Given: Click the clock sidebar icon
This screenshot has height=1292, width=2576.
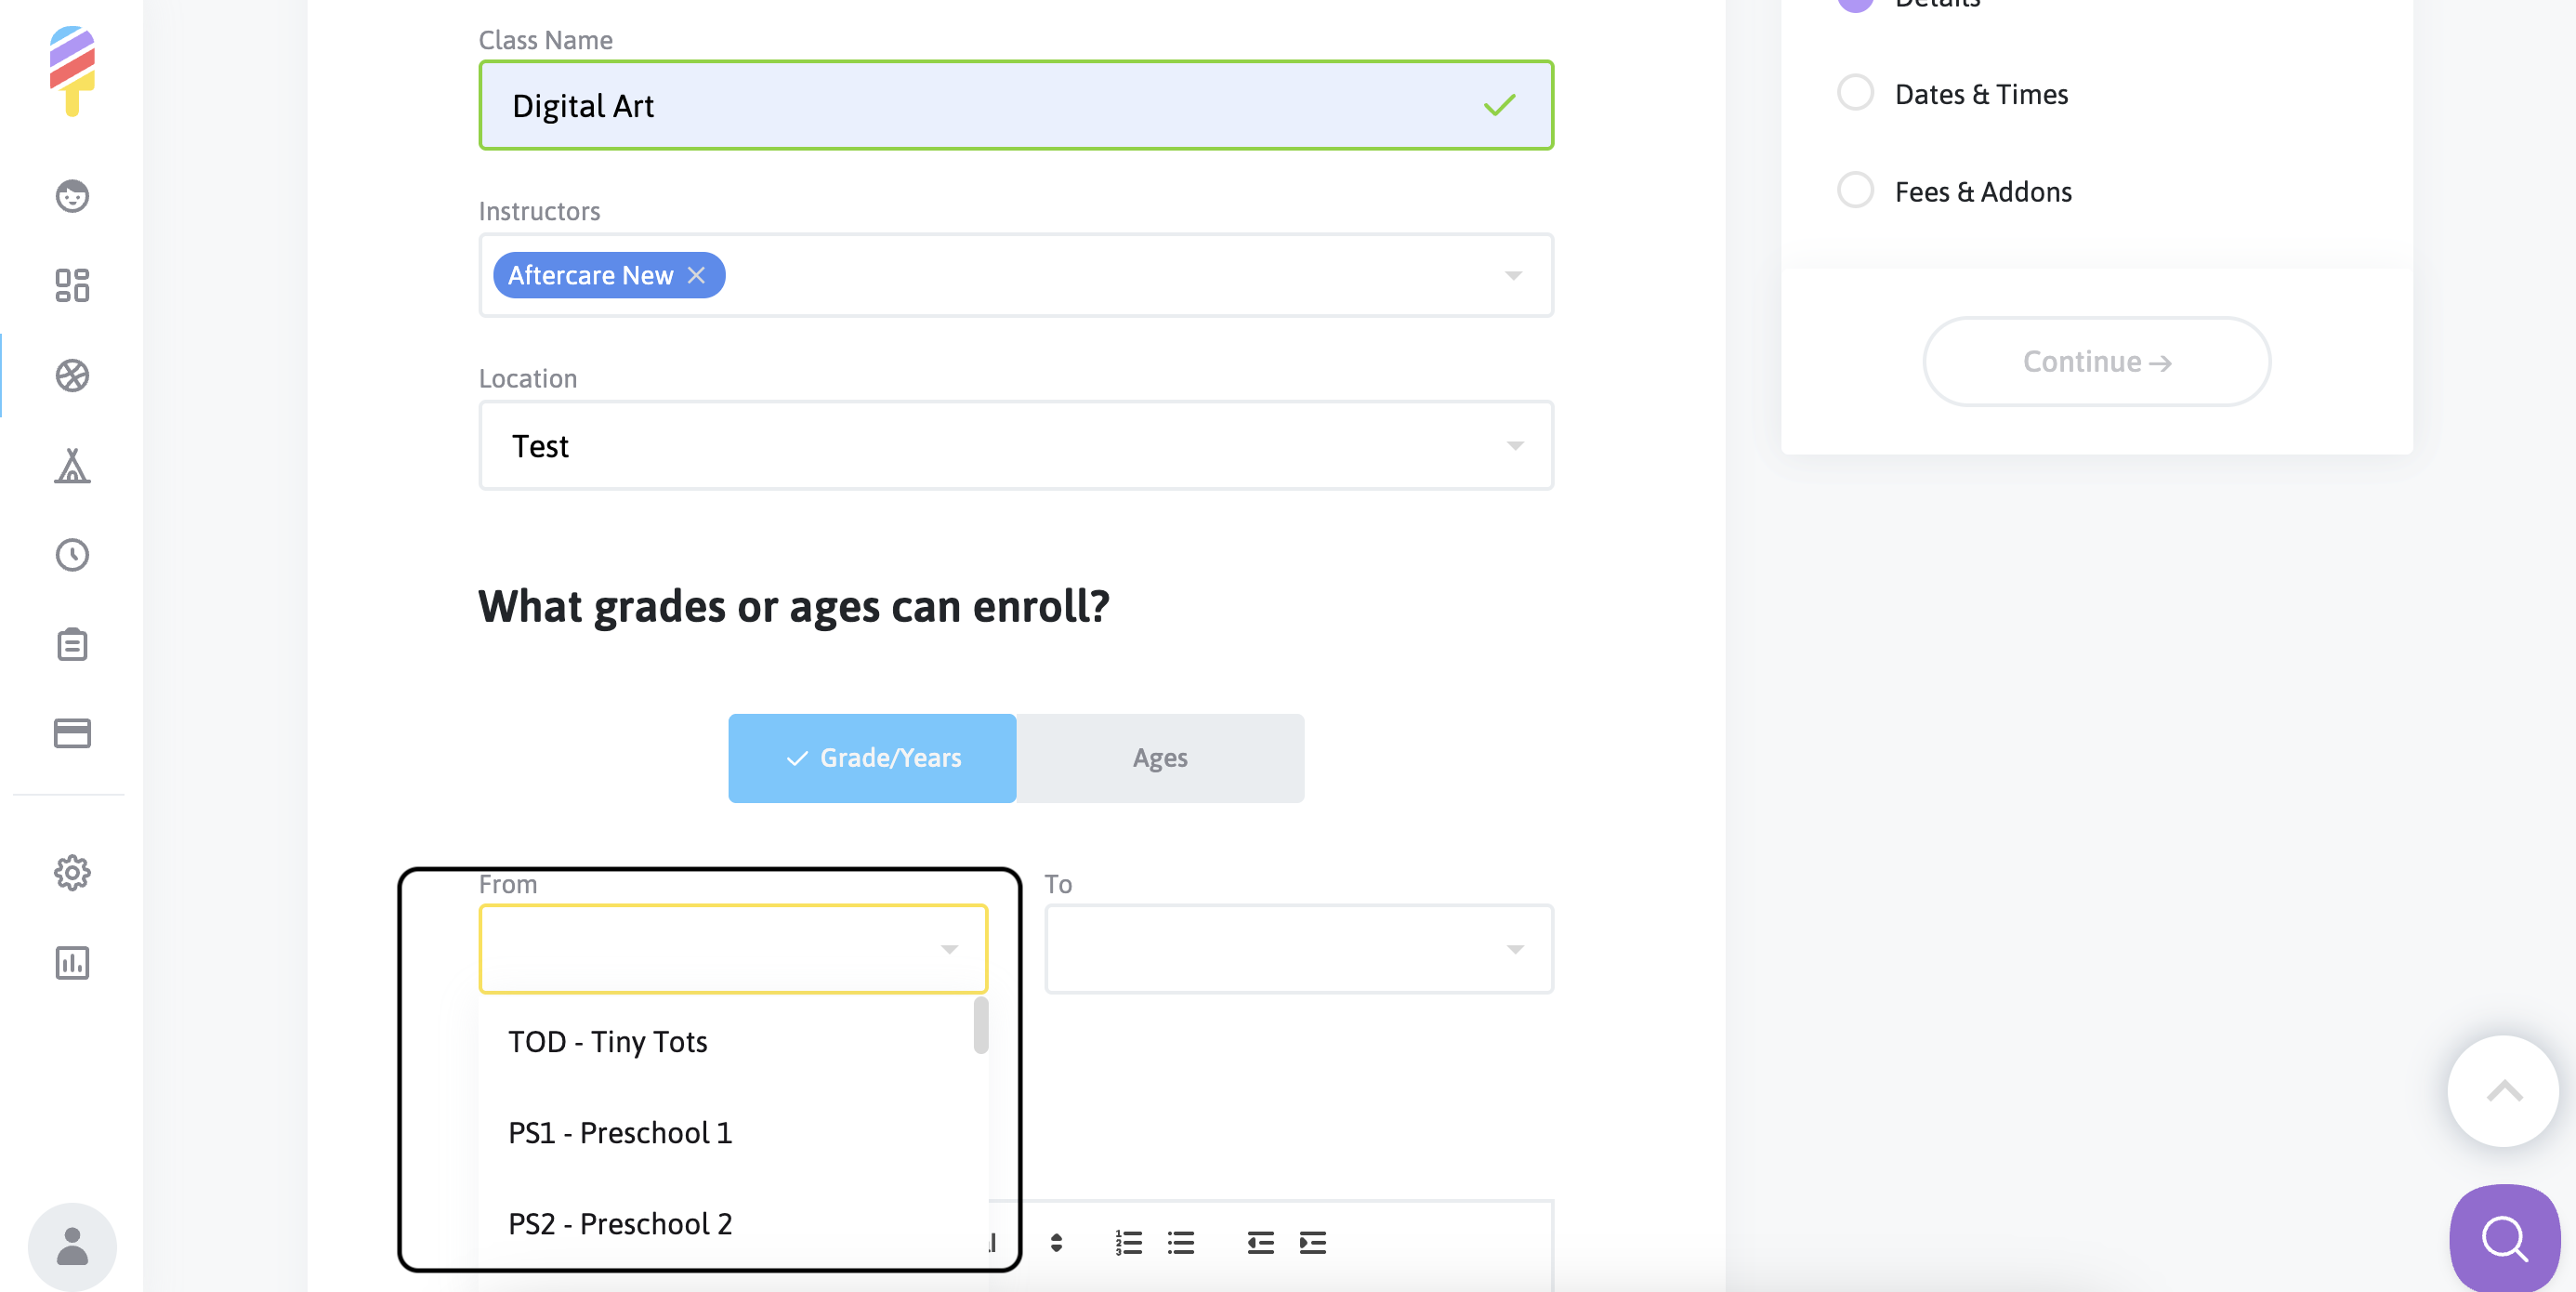Looking at the screenshot, I should click(x=72, y=555).
